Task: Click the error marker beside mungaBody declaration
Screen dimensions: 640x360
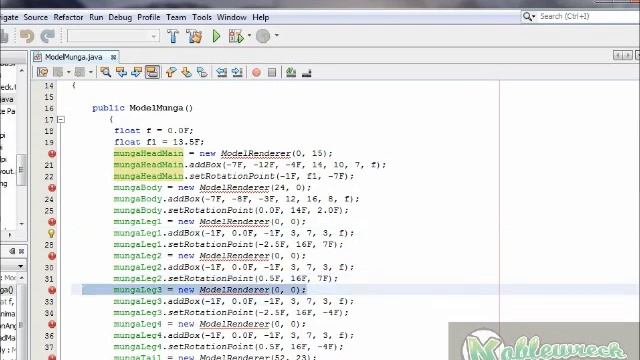Action: pos(52,188)
